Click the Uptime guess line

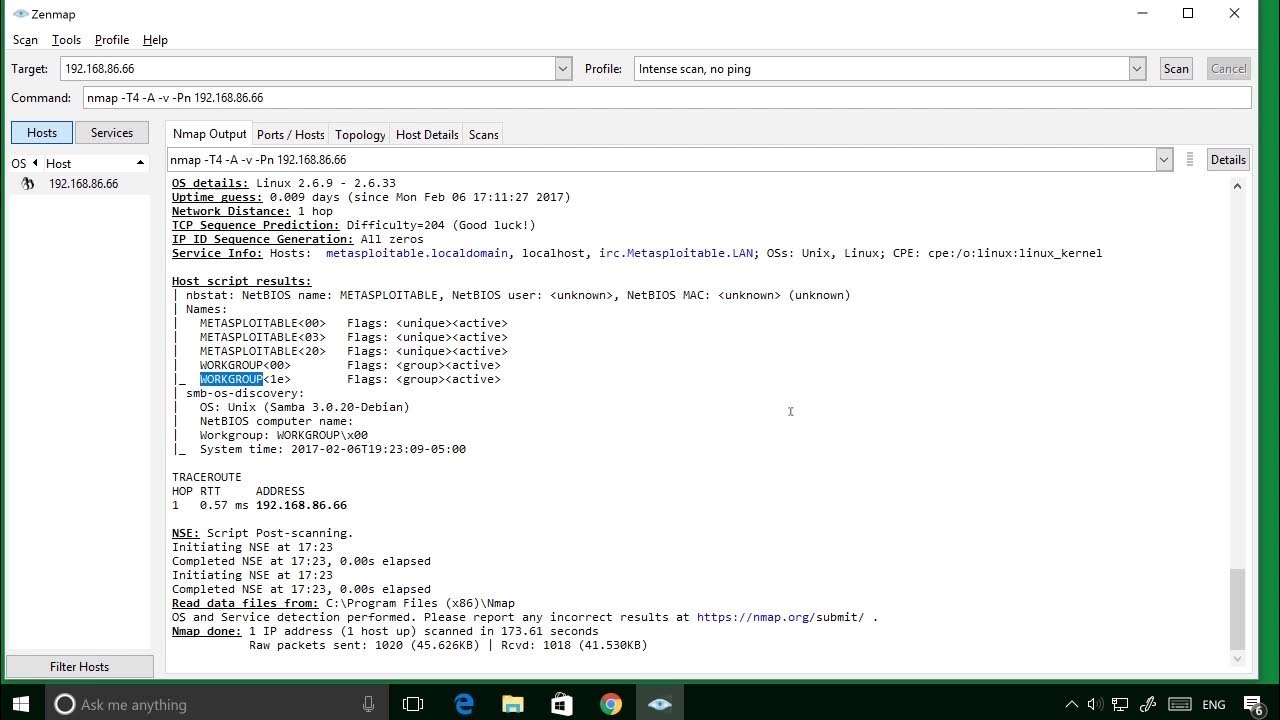point(371,197)
